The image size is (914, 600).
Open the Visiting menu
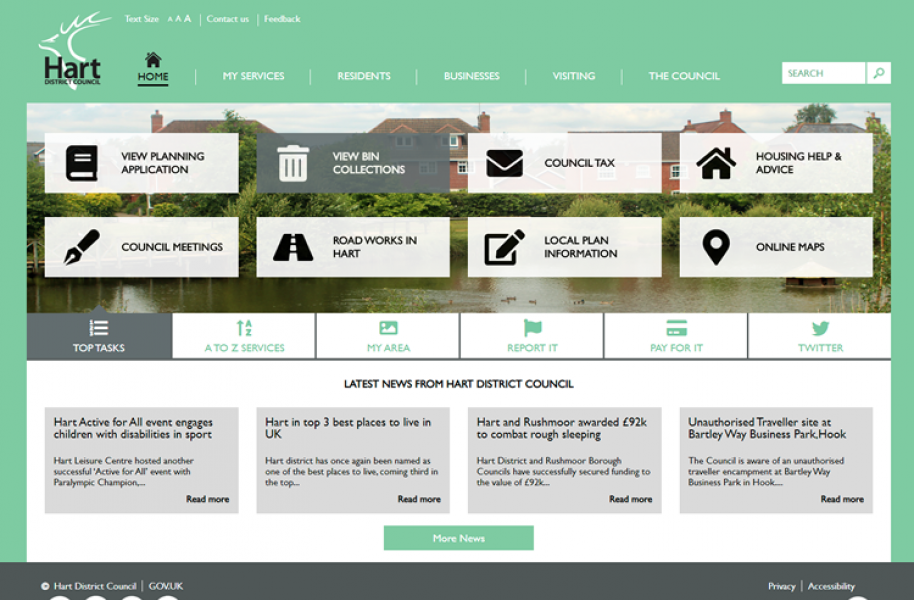coord(574,76)
